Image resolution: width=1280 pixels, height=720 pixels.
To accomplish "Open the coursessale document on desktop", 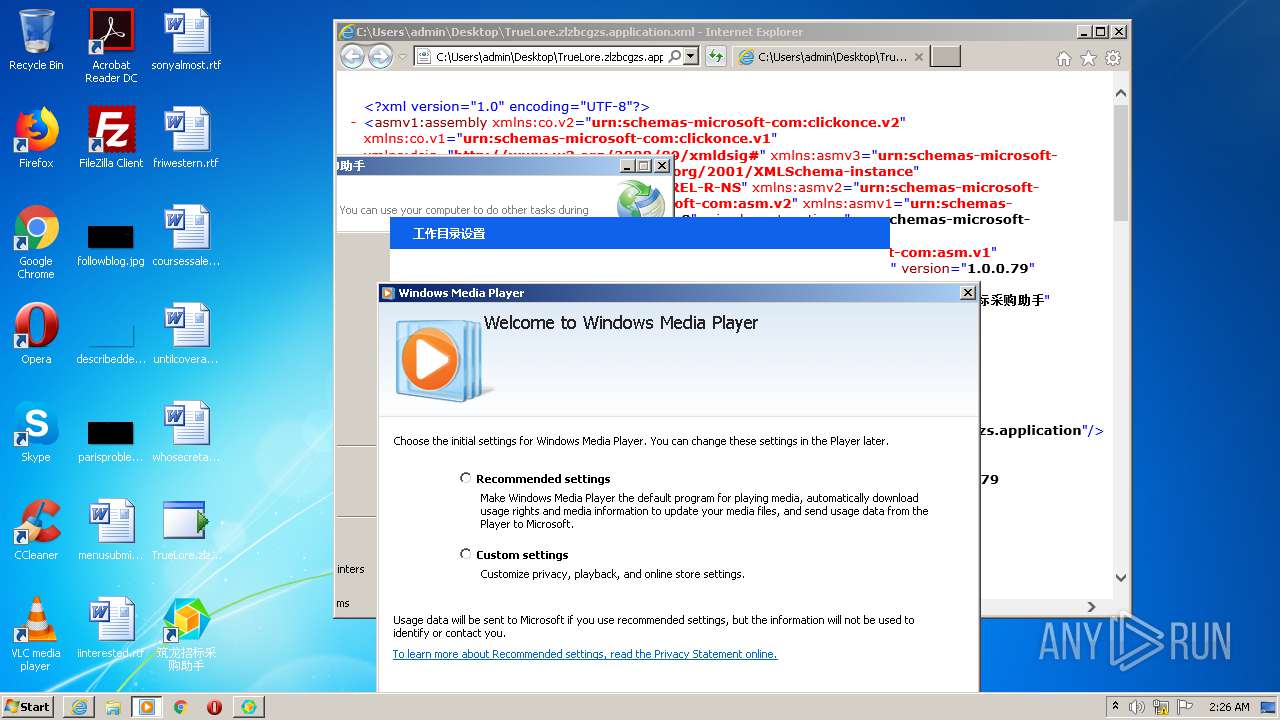I will (x=186, y=236).
